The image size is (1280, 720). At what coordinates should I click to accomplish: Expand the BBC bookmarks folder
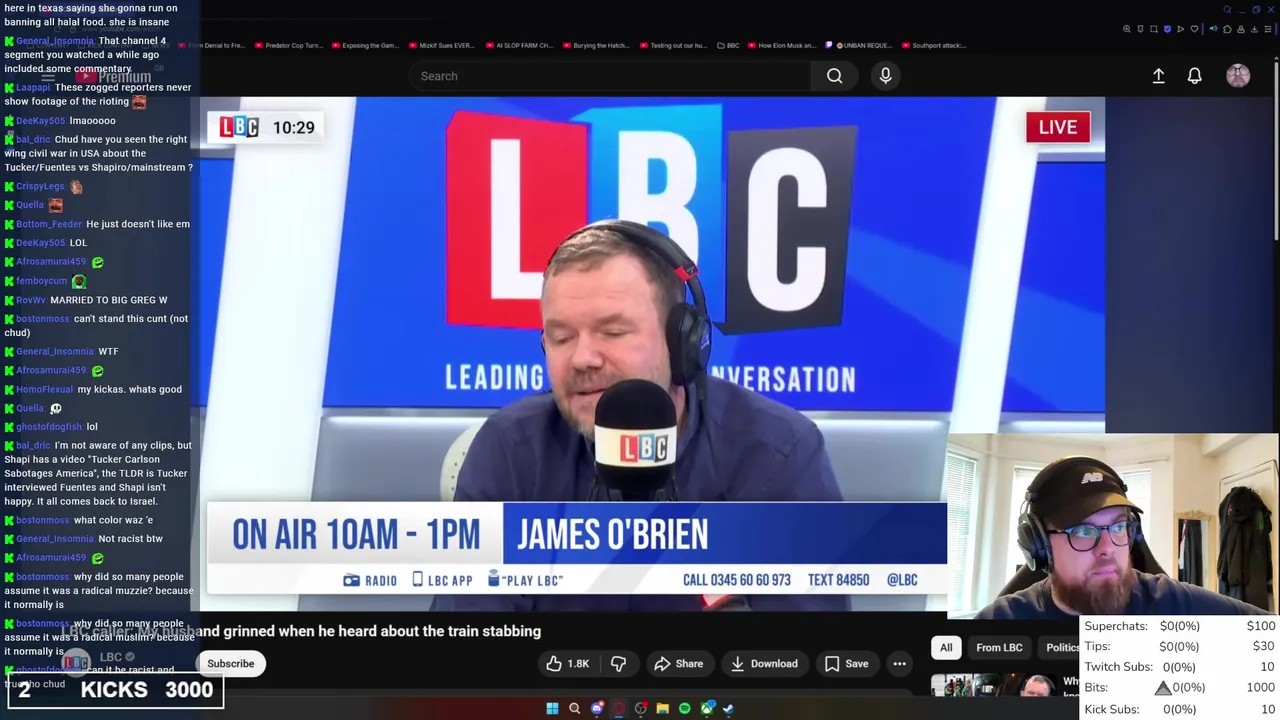729,45
